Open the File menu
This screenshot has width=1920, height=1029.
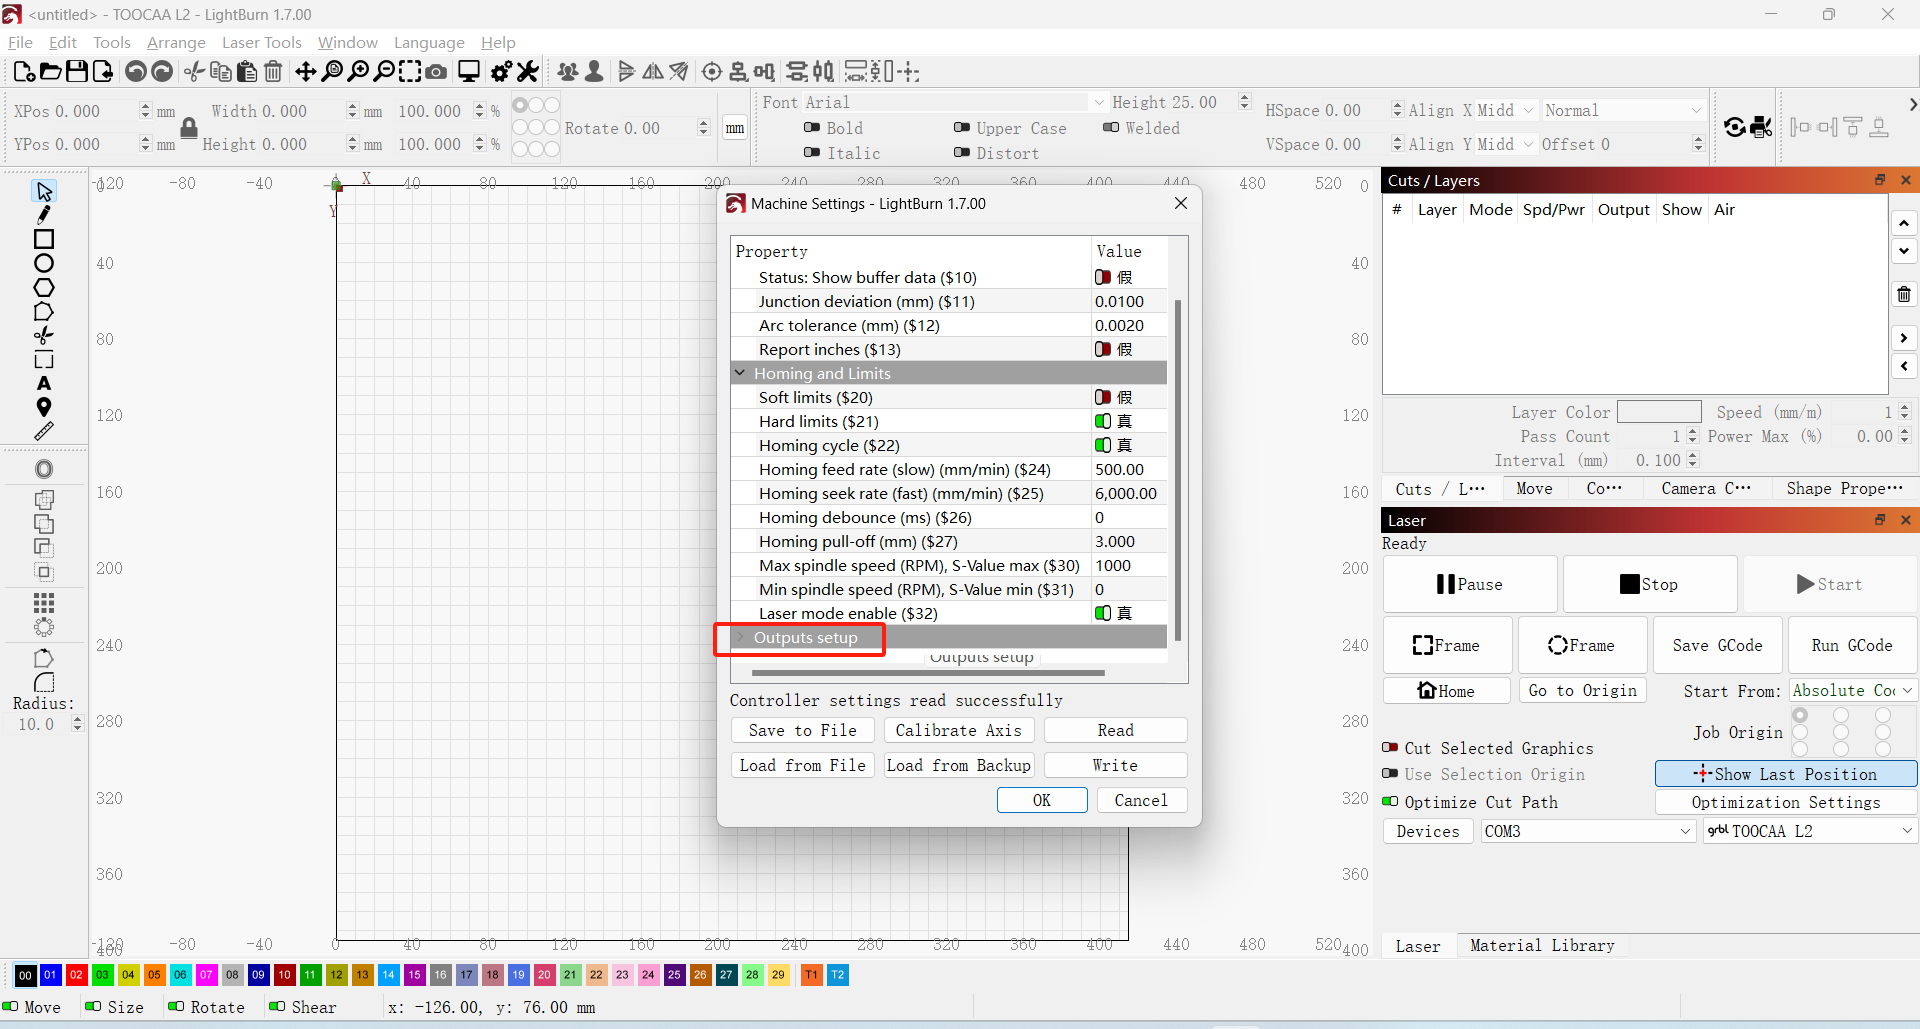20,42
